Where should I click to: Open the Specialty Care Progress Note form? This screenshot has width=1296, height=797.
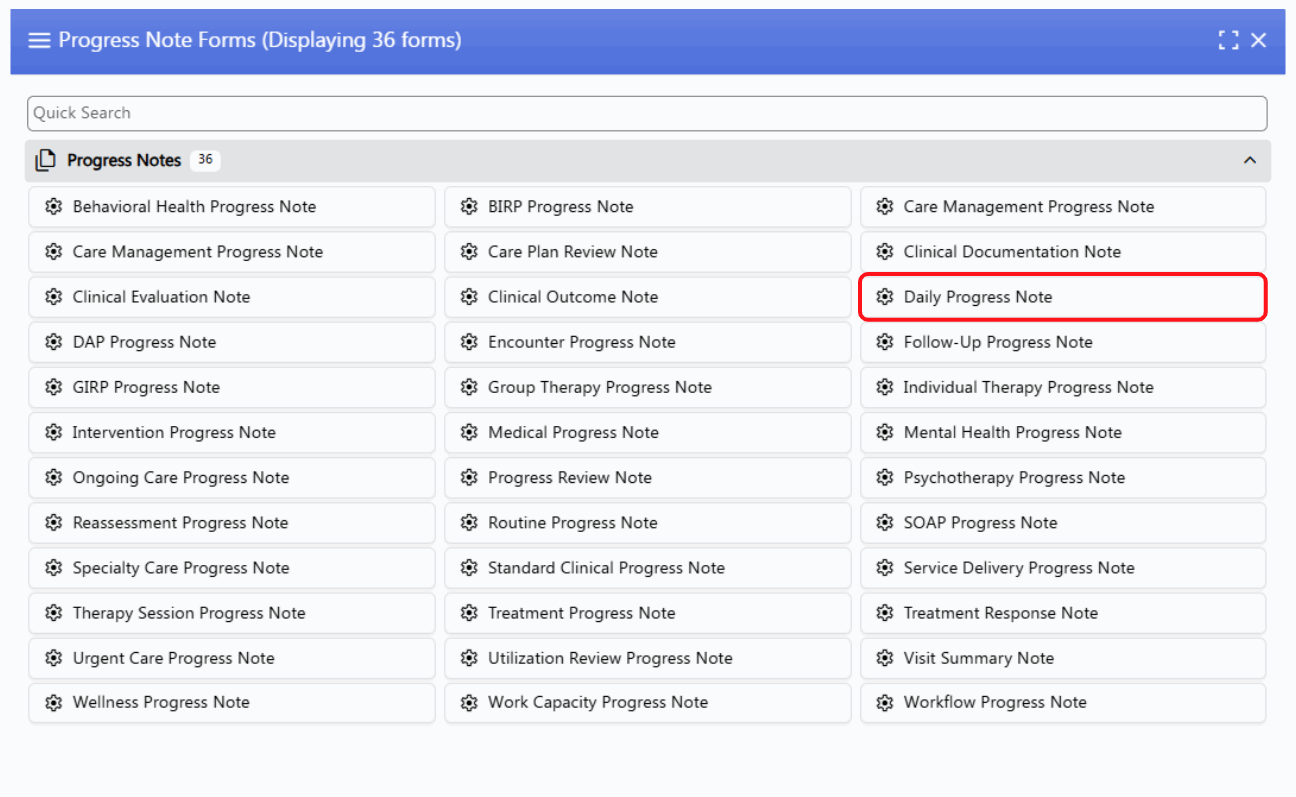click(232, 568)
